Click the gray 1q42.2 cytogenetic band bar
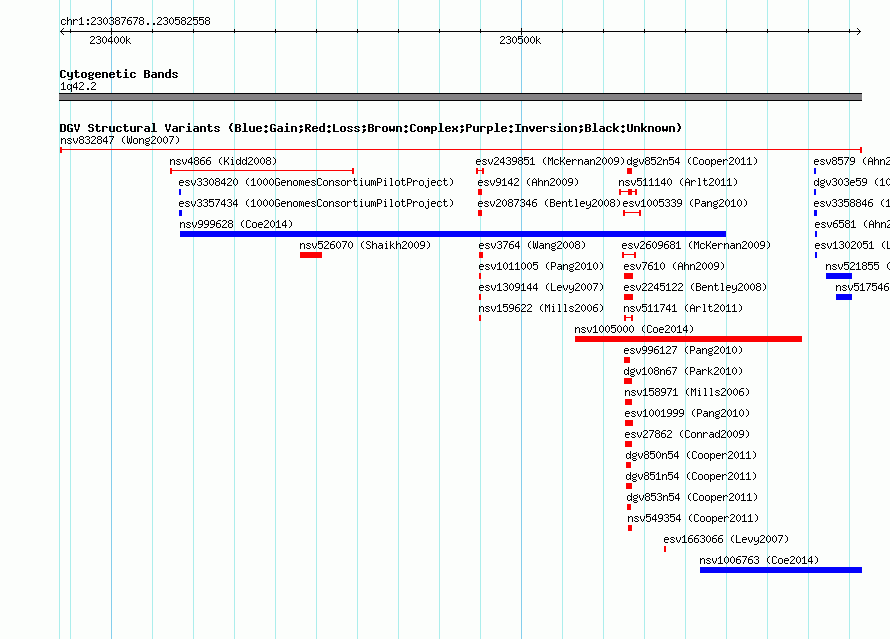 pos(460,97)
